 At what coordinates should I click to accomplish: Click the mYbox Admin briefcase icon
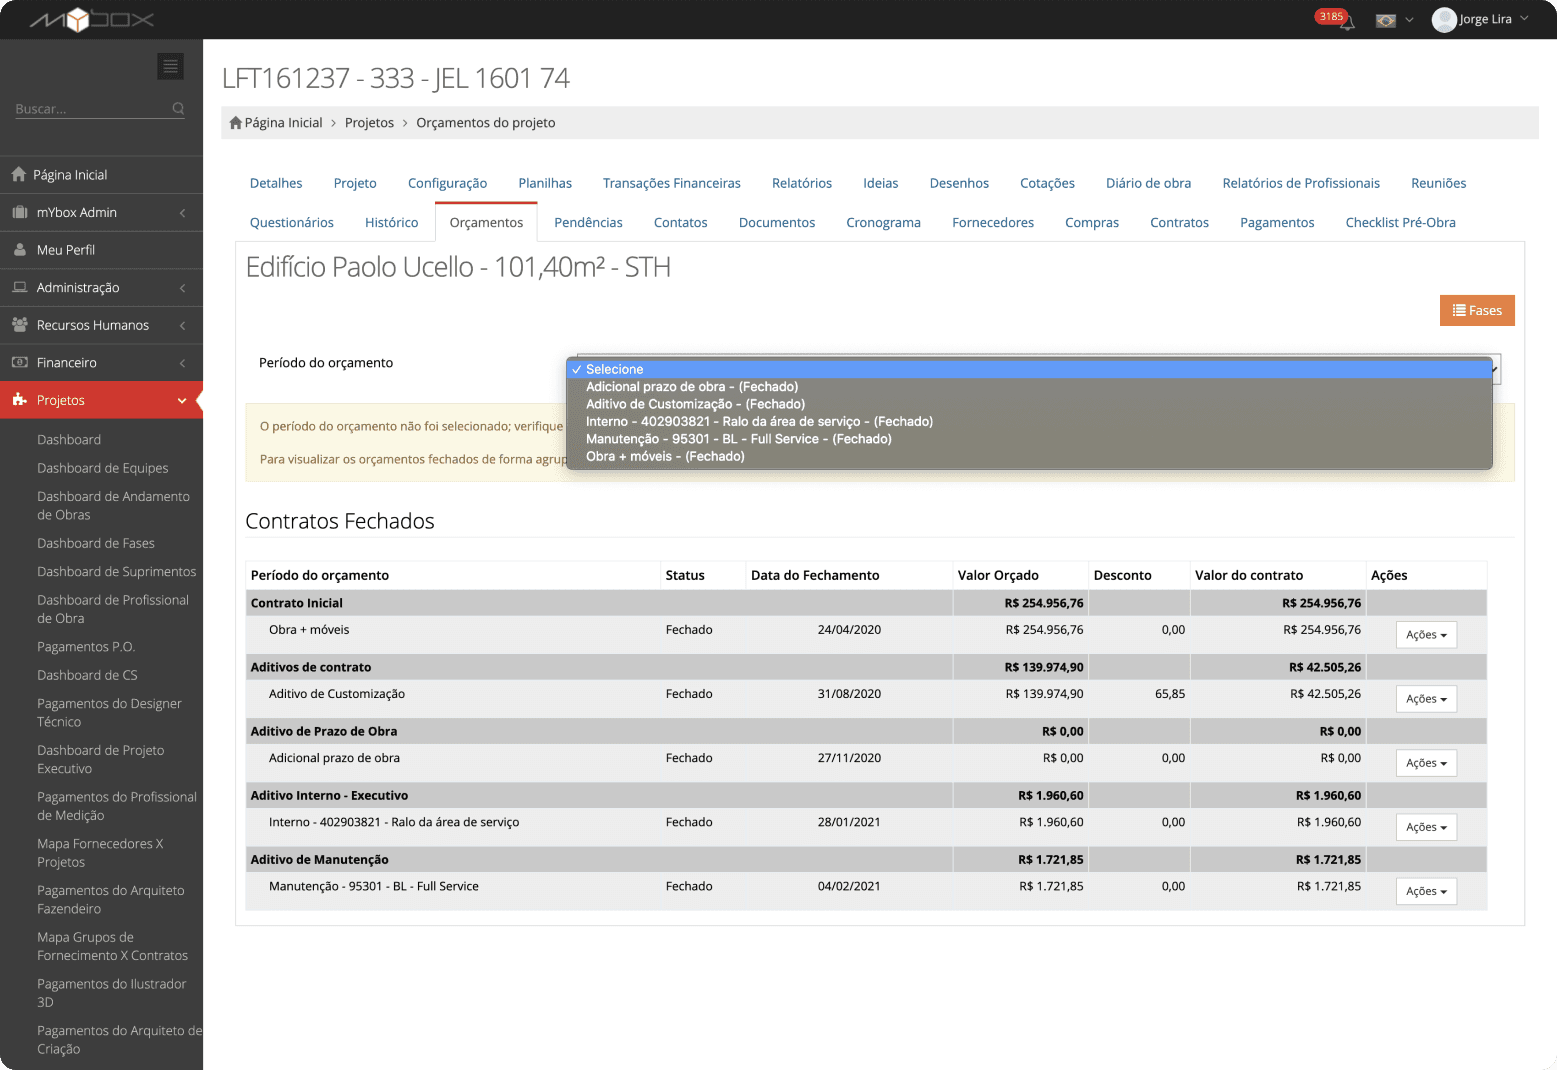click(20, 212)
